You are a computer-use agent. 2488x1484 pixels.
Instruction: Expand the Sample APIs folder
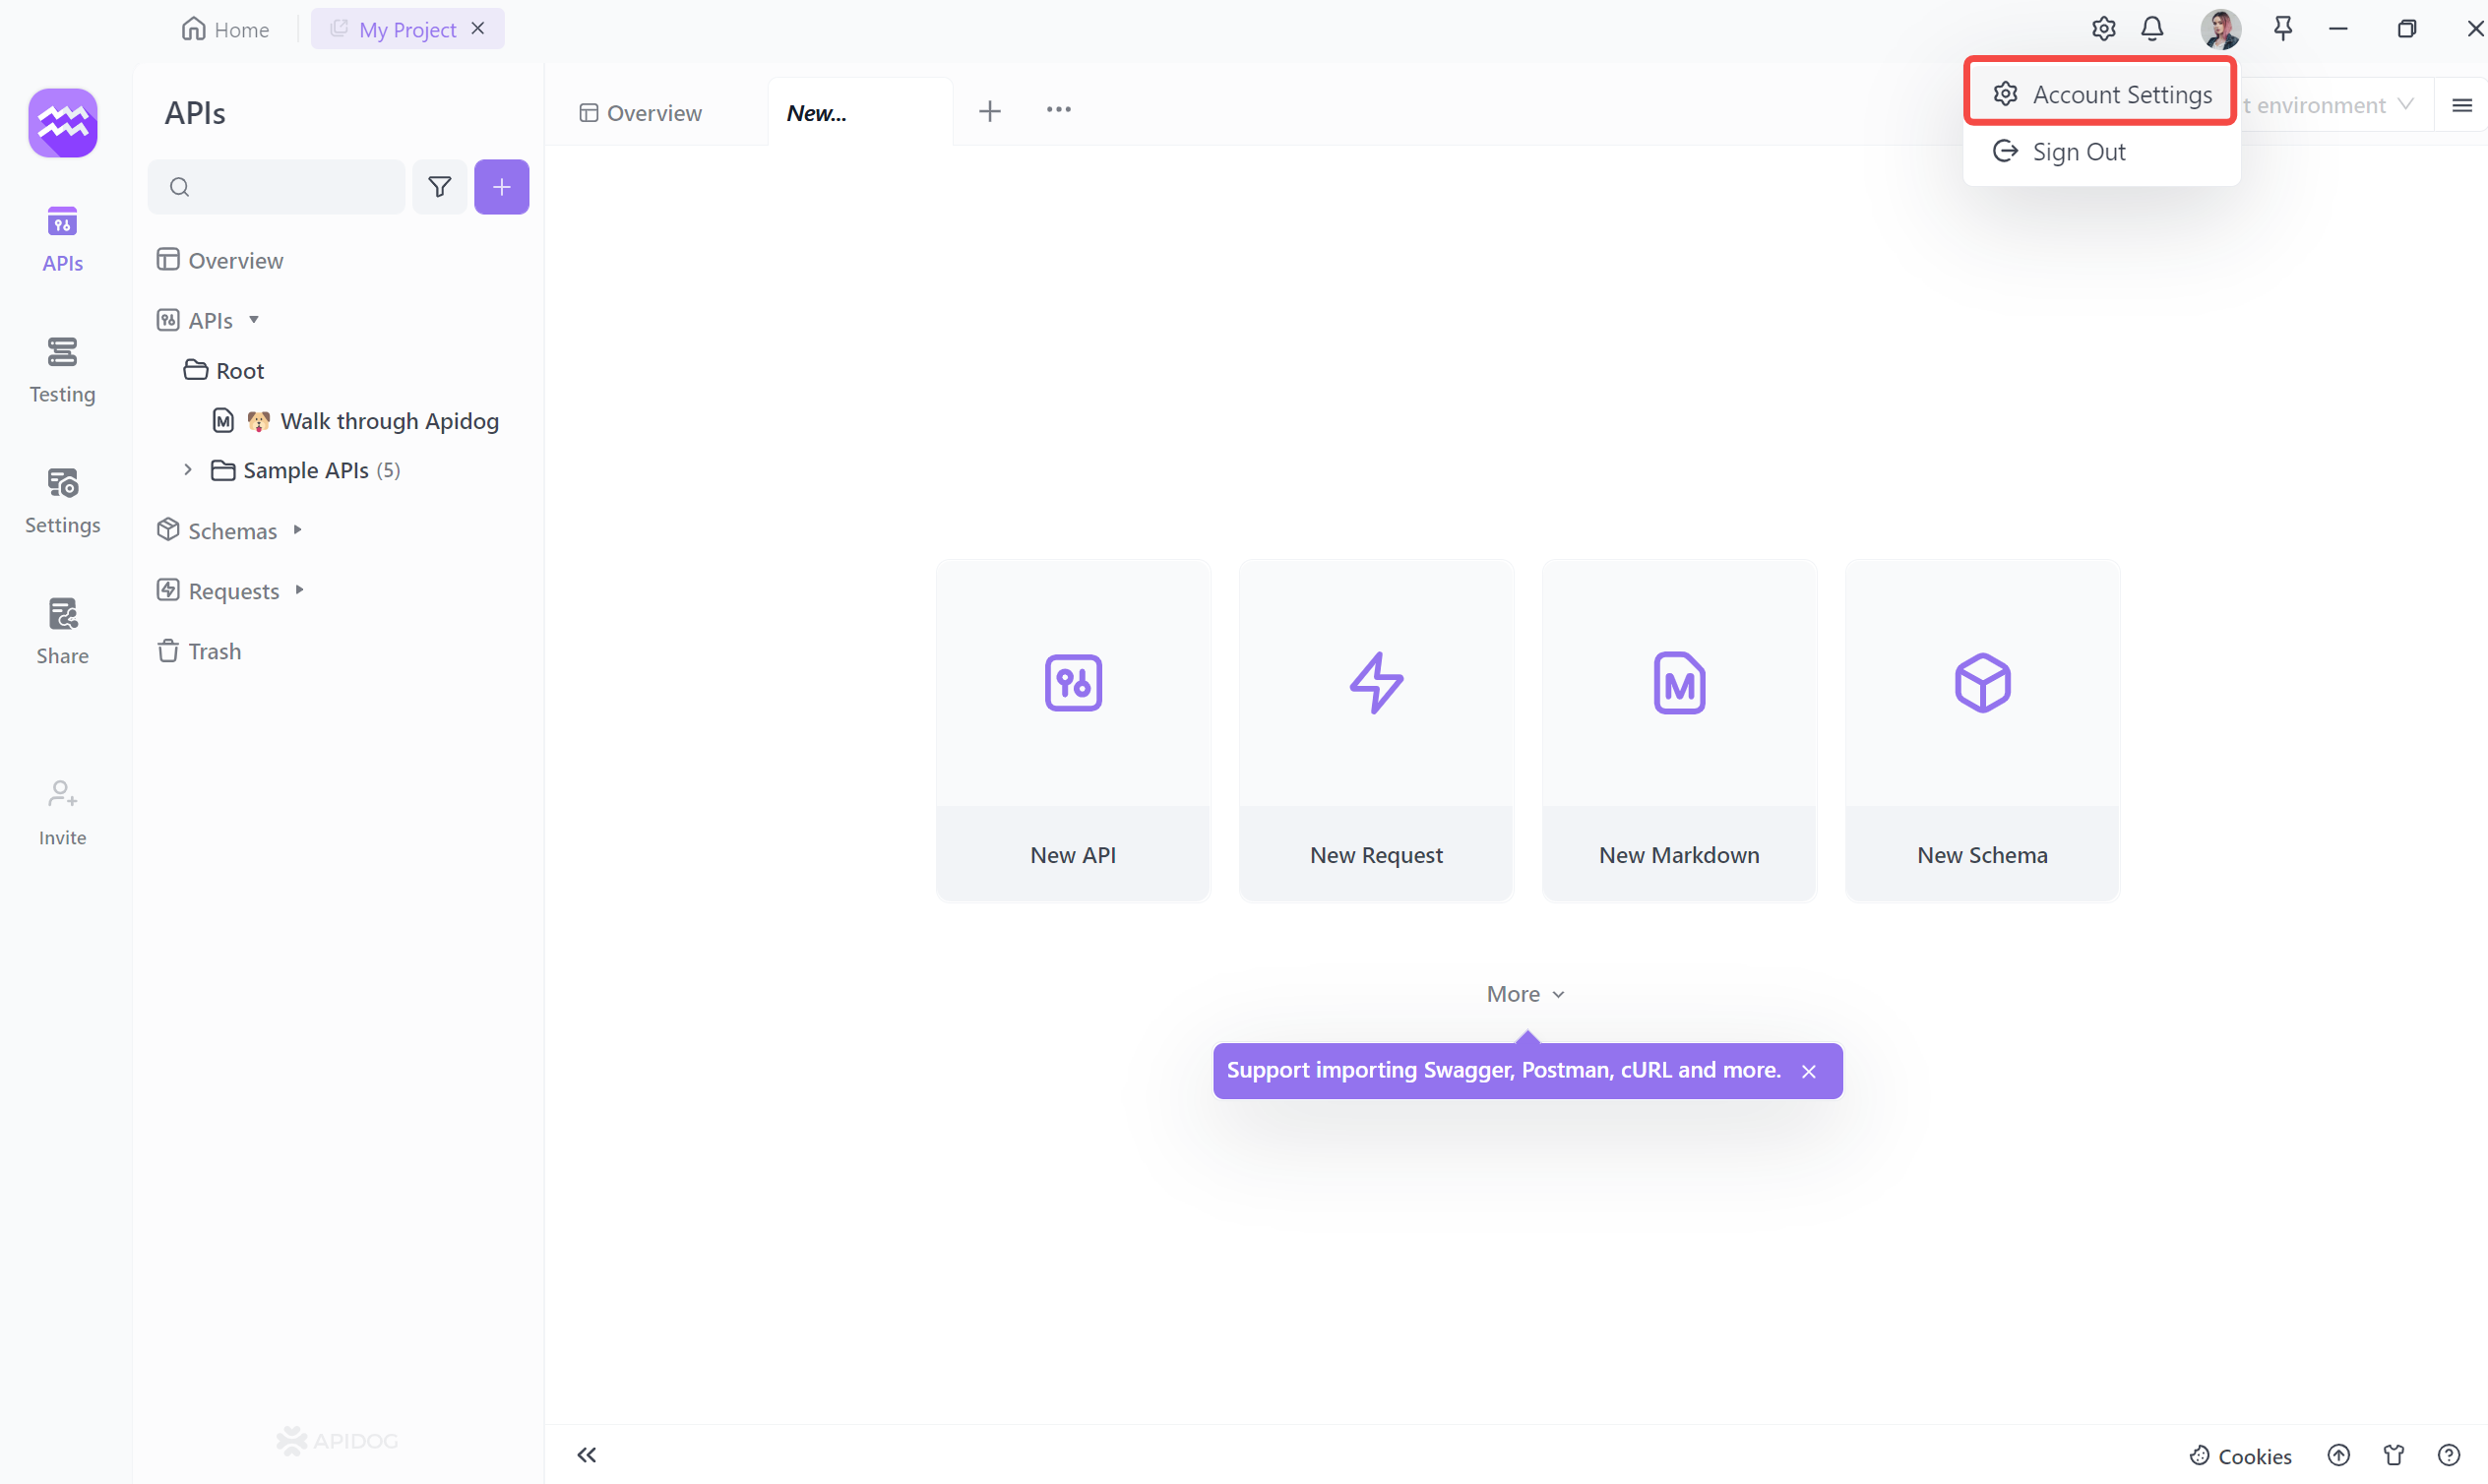tap(187, 470)
